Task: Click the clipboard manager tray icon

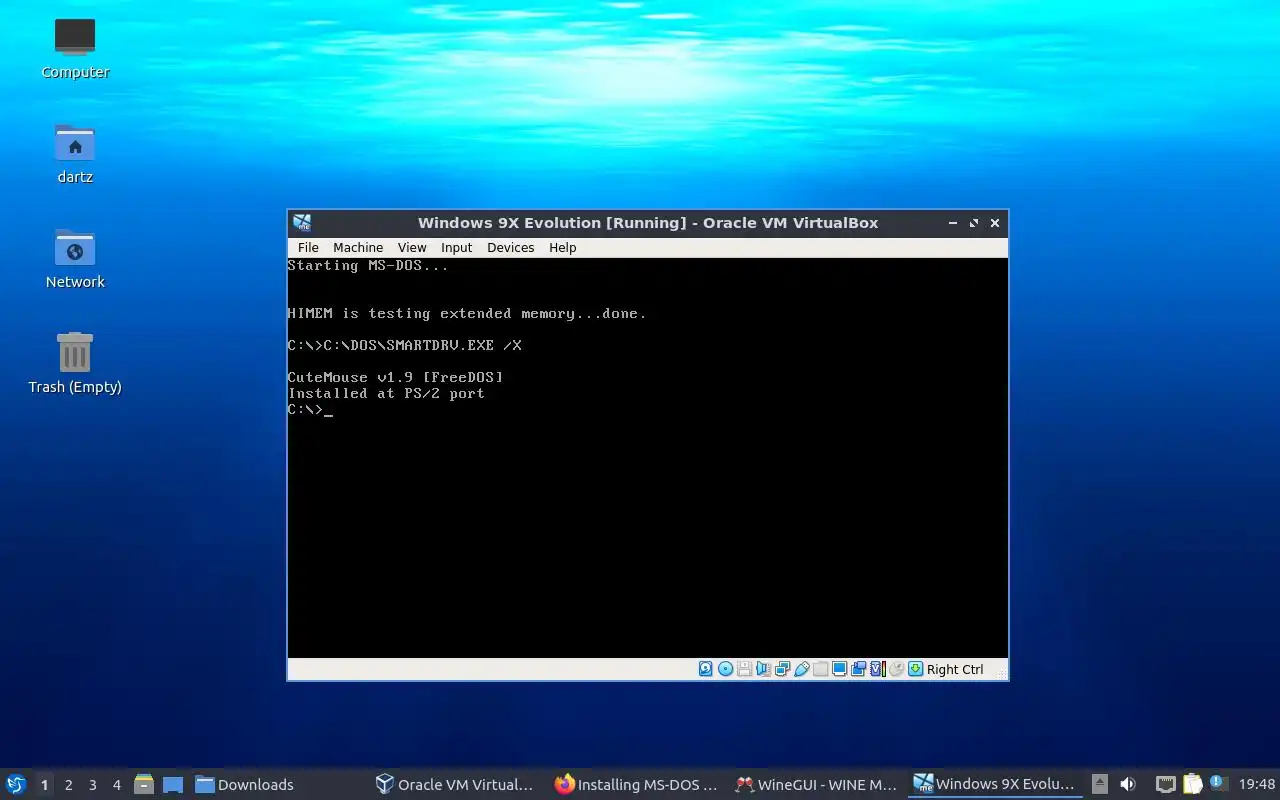Action: click(x=1192, y=784)
